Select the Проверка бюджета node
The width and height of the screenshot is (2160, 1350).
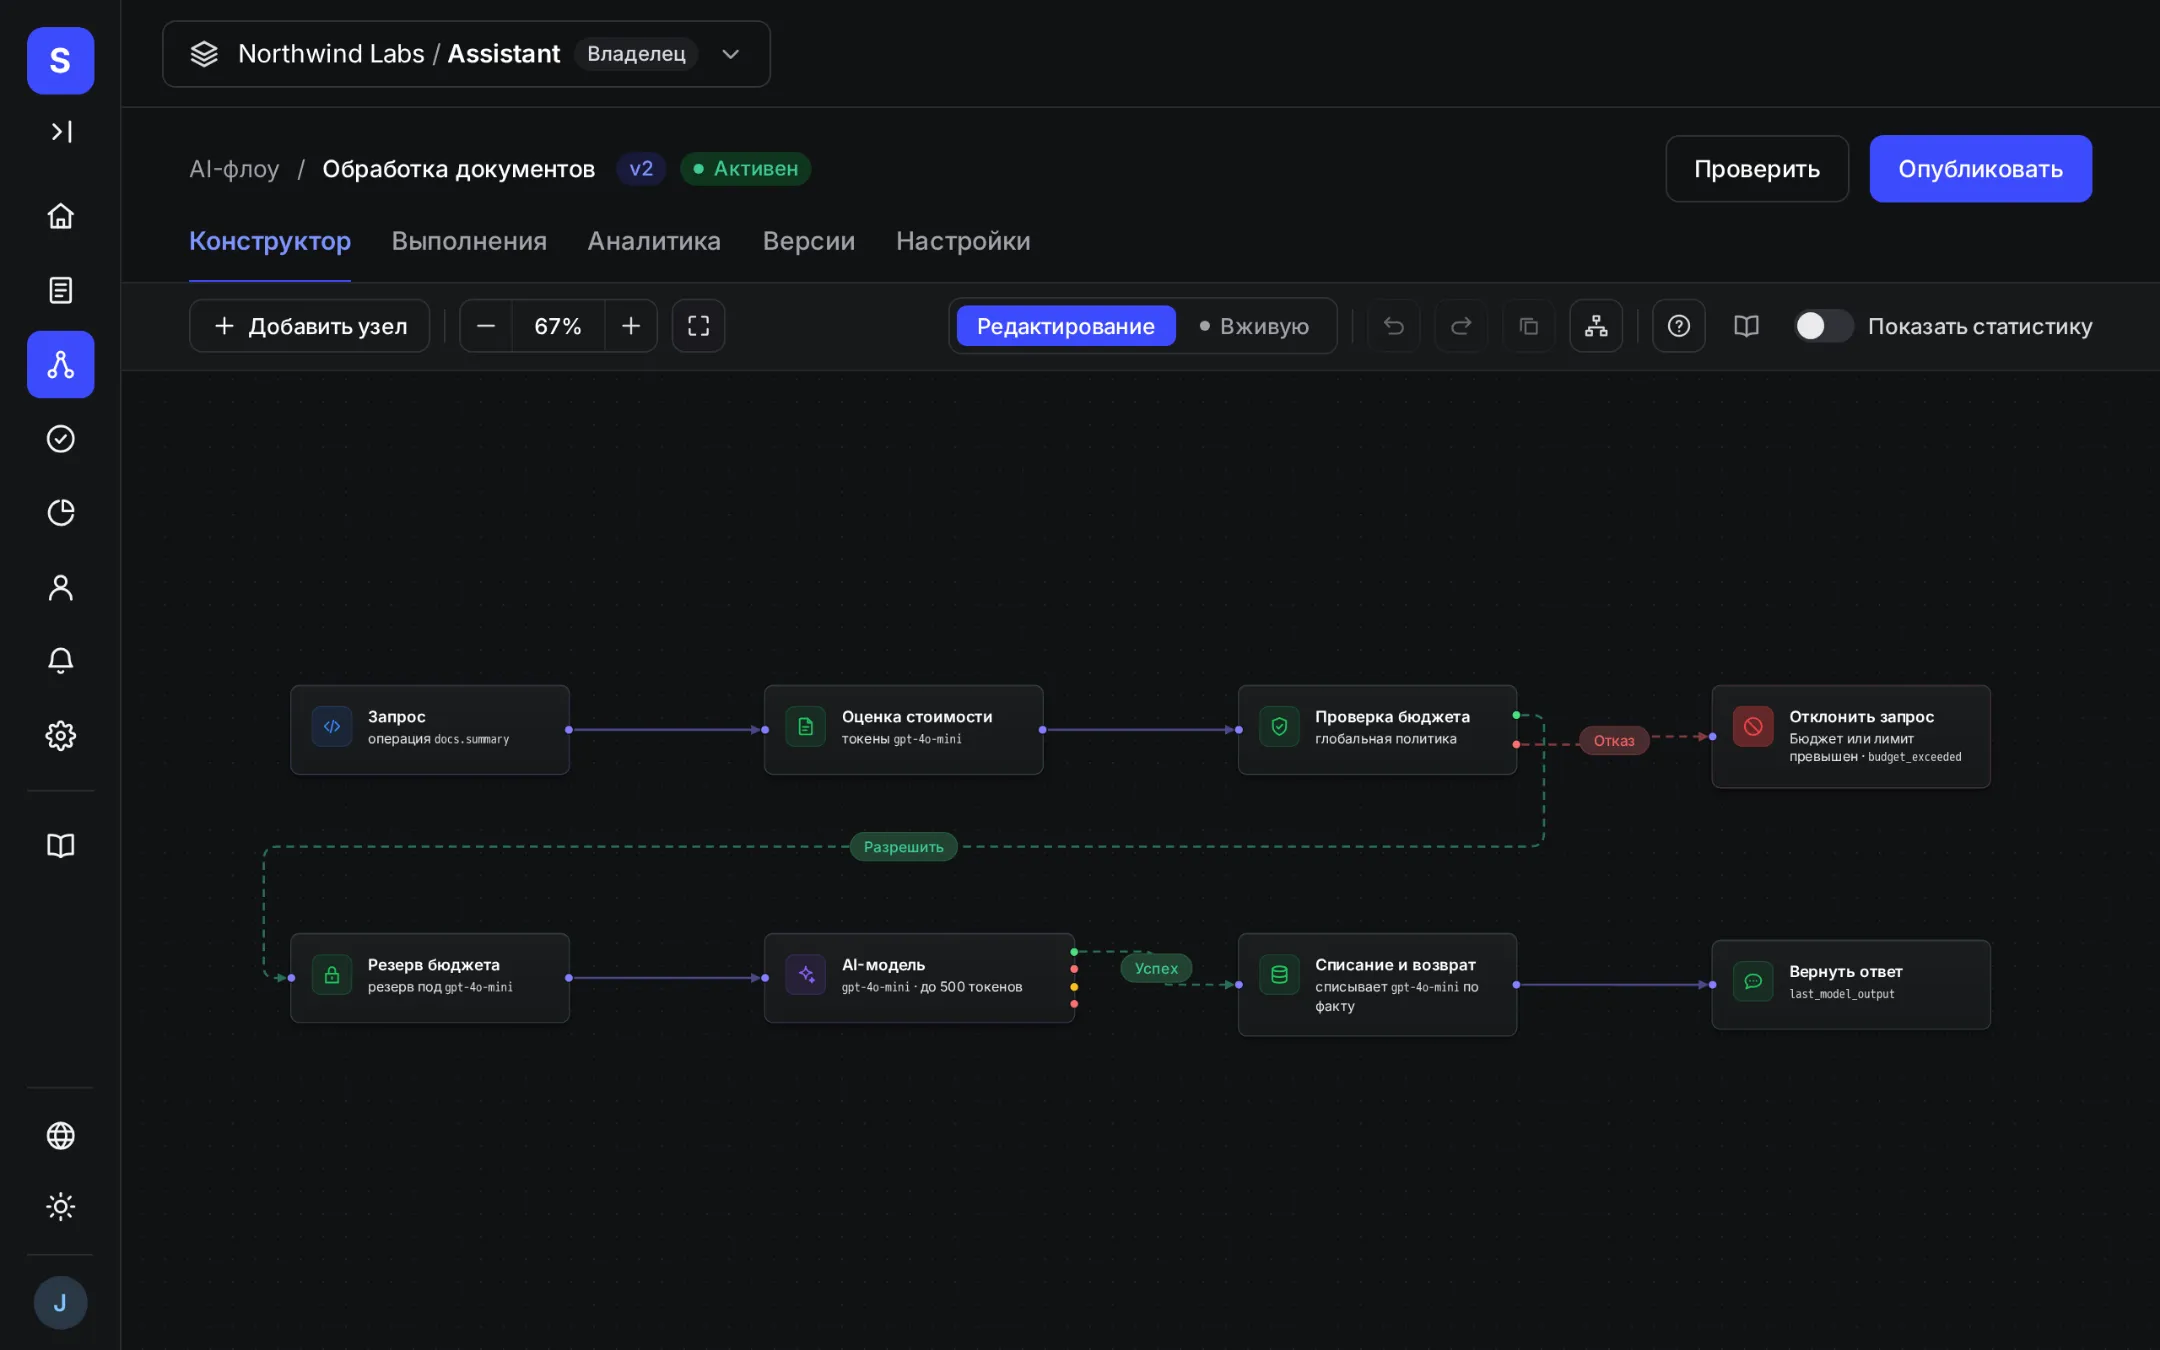1377,730
